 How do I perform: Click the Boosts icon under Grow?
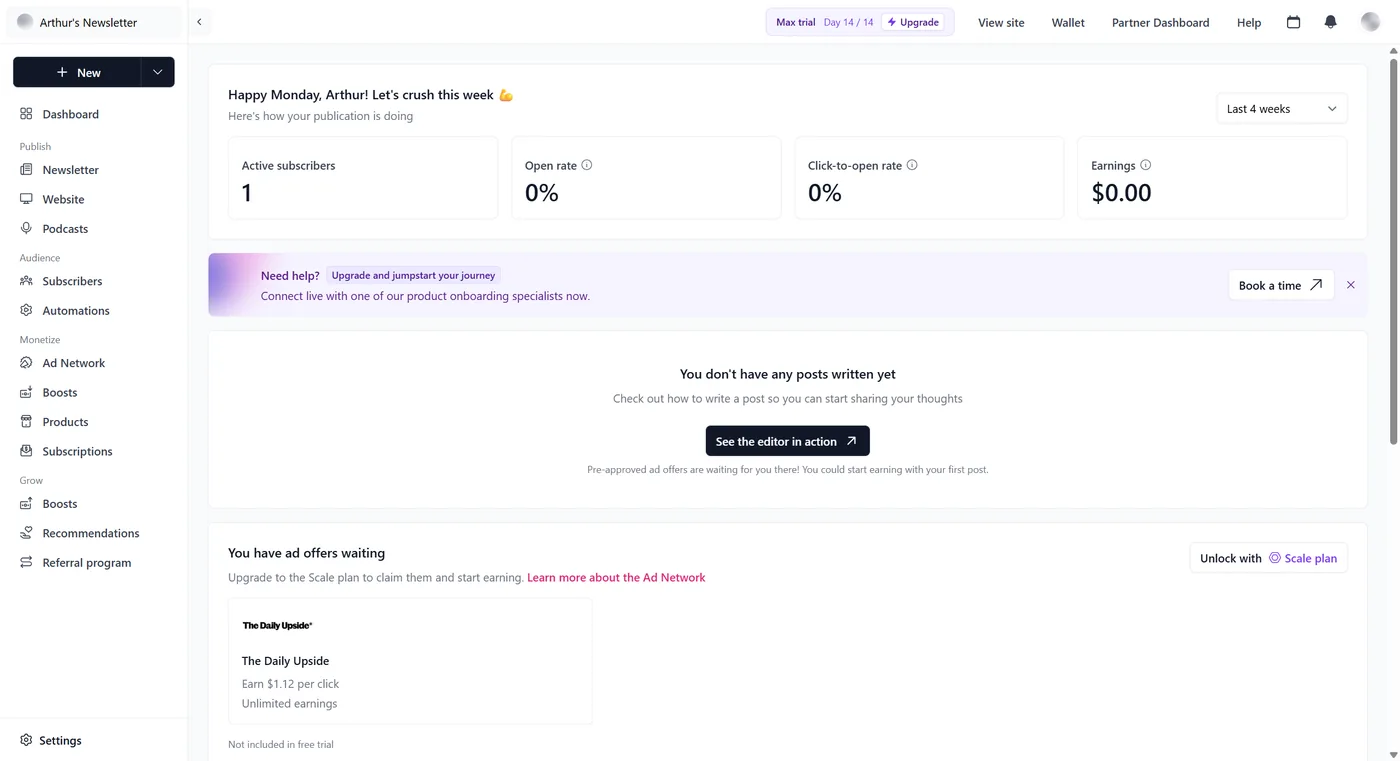pos(26,504)
